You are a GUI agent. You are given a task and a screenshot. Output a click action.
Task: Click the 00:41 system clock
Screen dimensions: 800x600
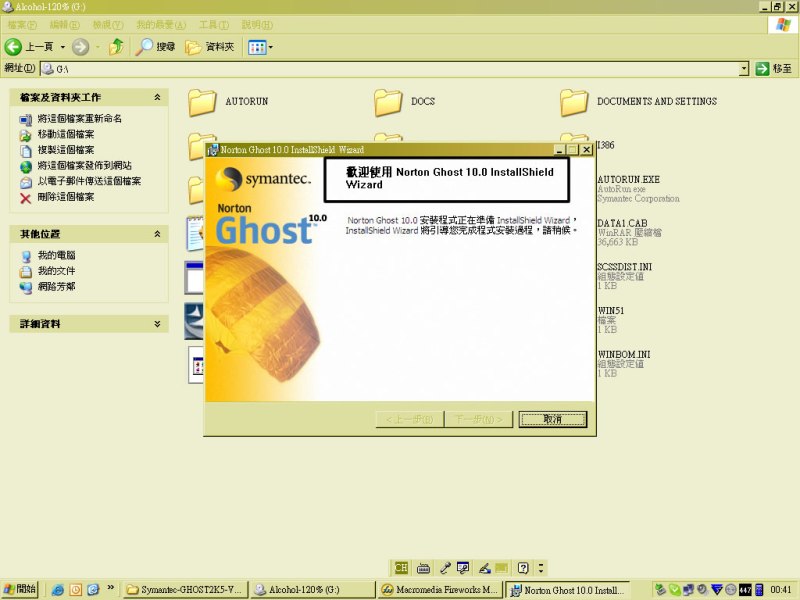coord(781,590)
